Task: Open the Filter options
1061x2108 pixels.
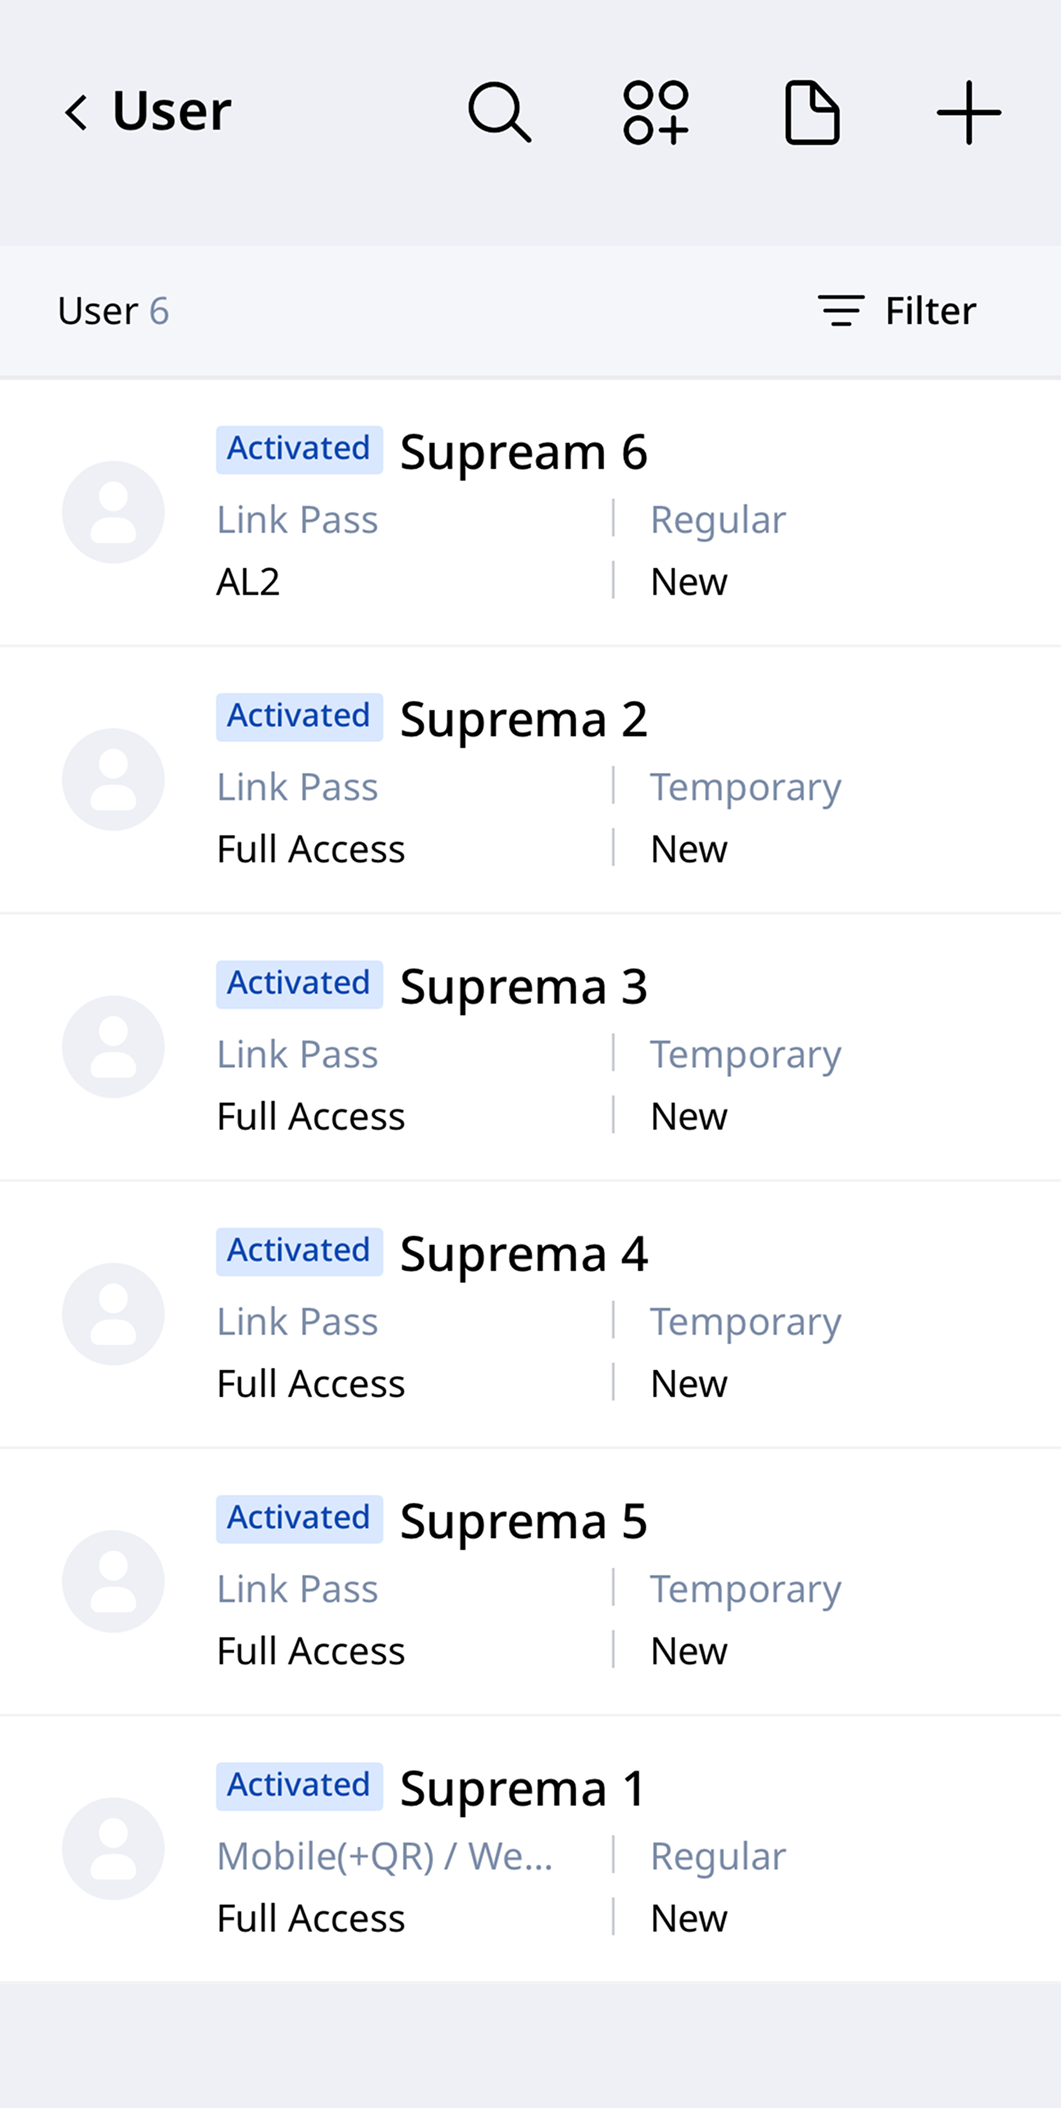Action: 897,311
